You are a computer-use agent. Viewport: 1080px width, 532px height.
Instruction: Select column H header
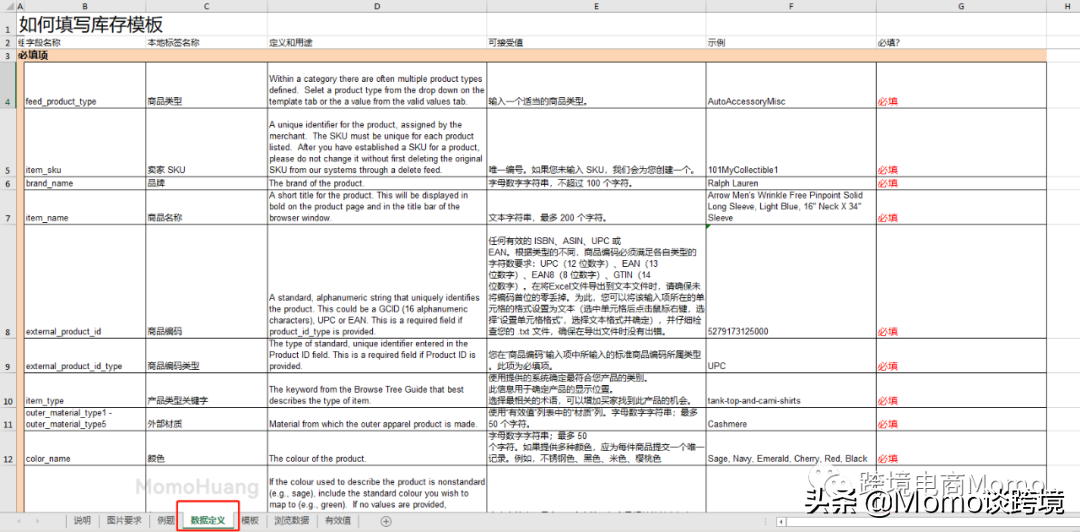(1063, 6)
